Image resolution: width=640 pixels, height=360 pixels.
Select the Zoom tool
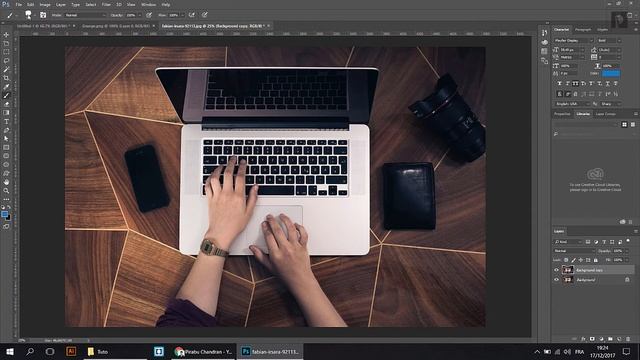6,191
